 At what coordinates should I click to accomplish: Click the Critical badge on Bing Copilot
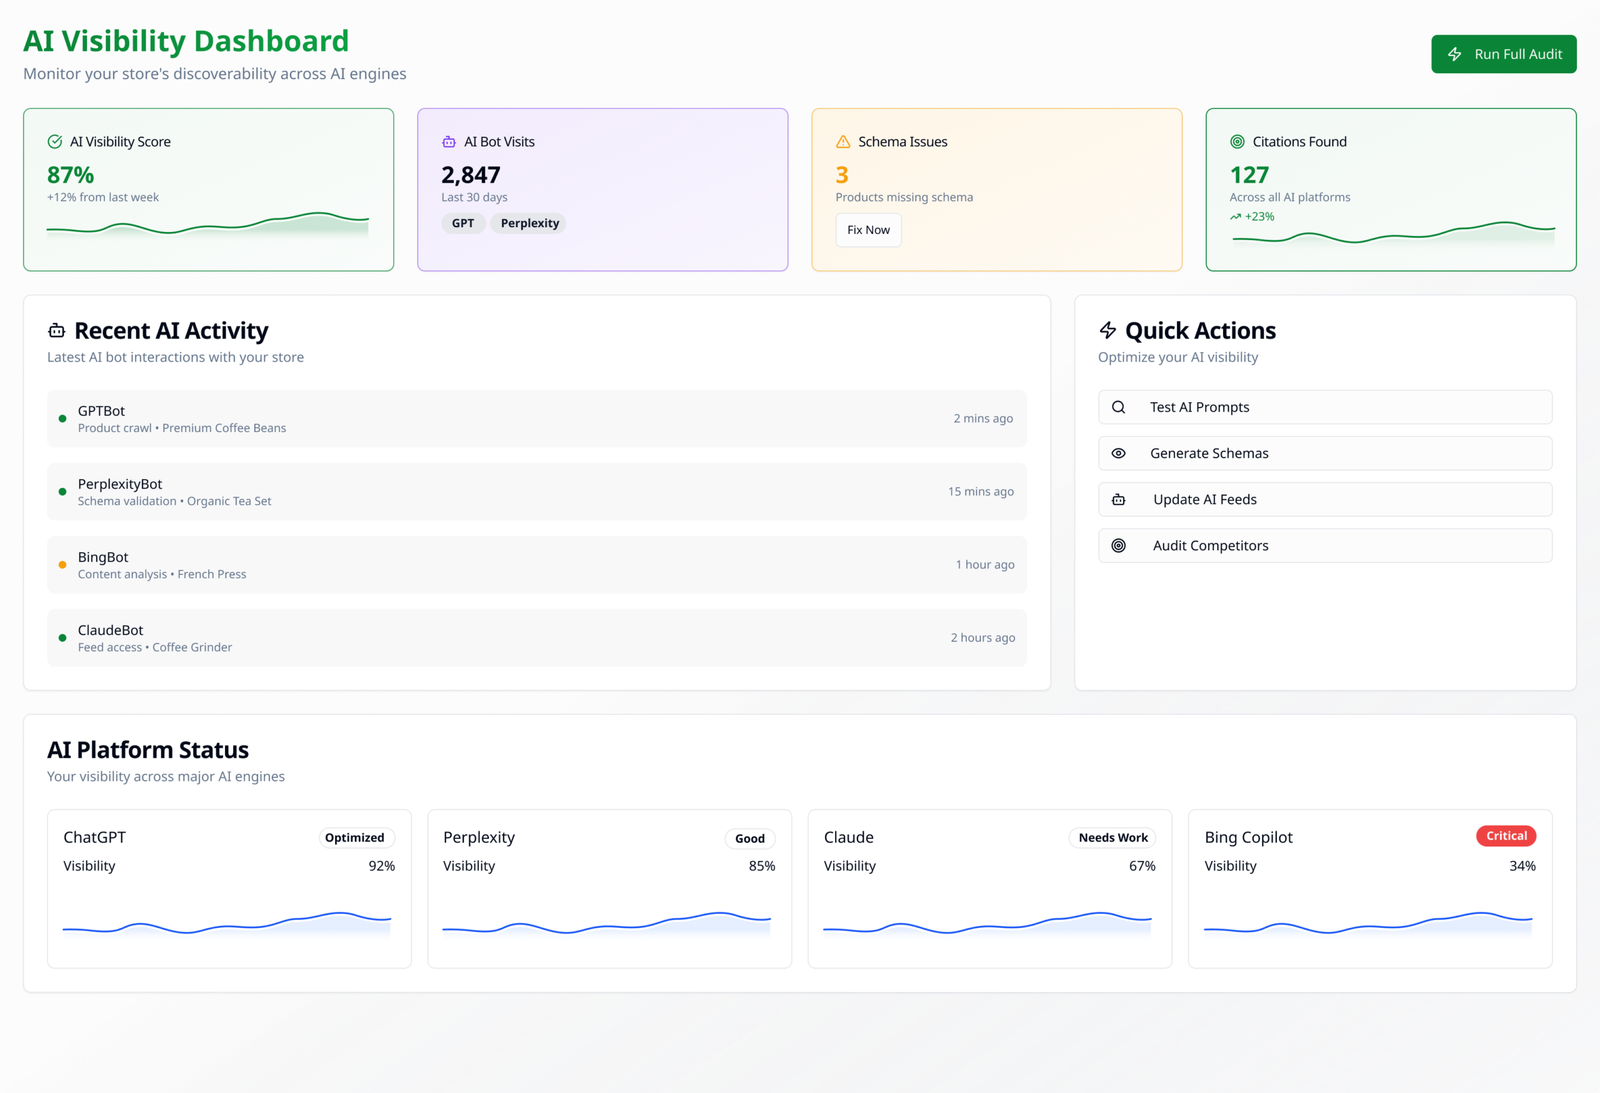point(1506,836)
